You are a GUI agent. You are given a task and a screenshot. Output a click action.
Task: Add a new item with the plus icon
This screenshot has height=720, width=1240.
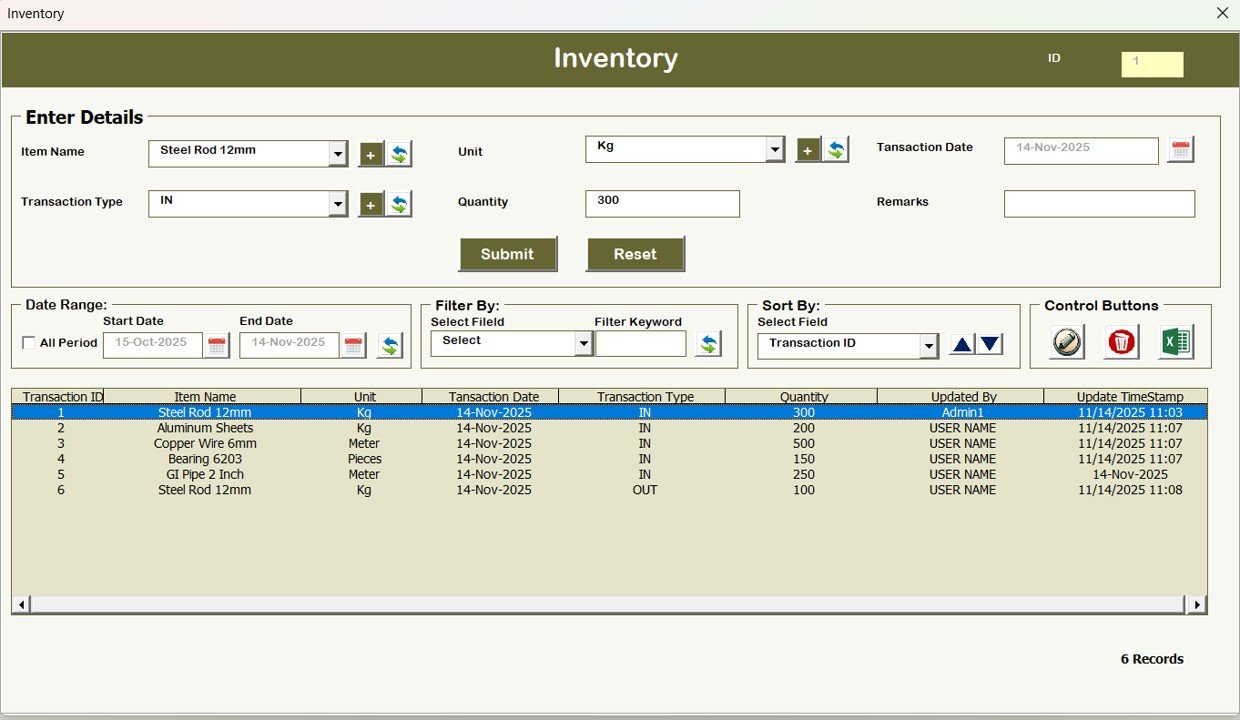pos(370,155)
